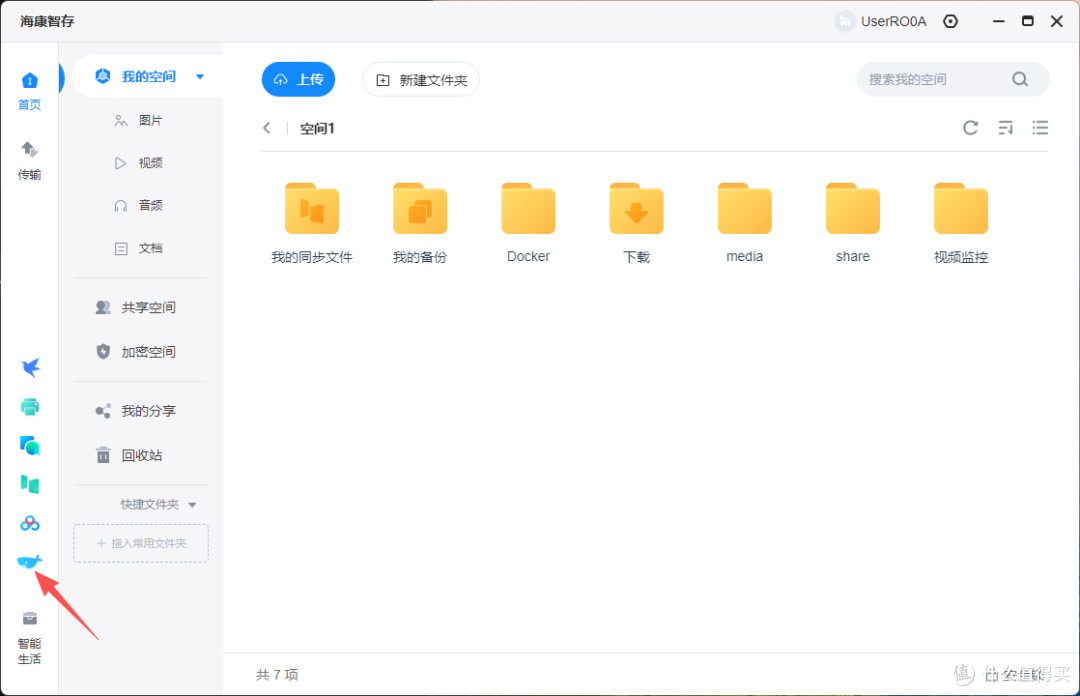Open the 我的同步文件 folder
The image size is (1080, 696).
tap(312, 223)
